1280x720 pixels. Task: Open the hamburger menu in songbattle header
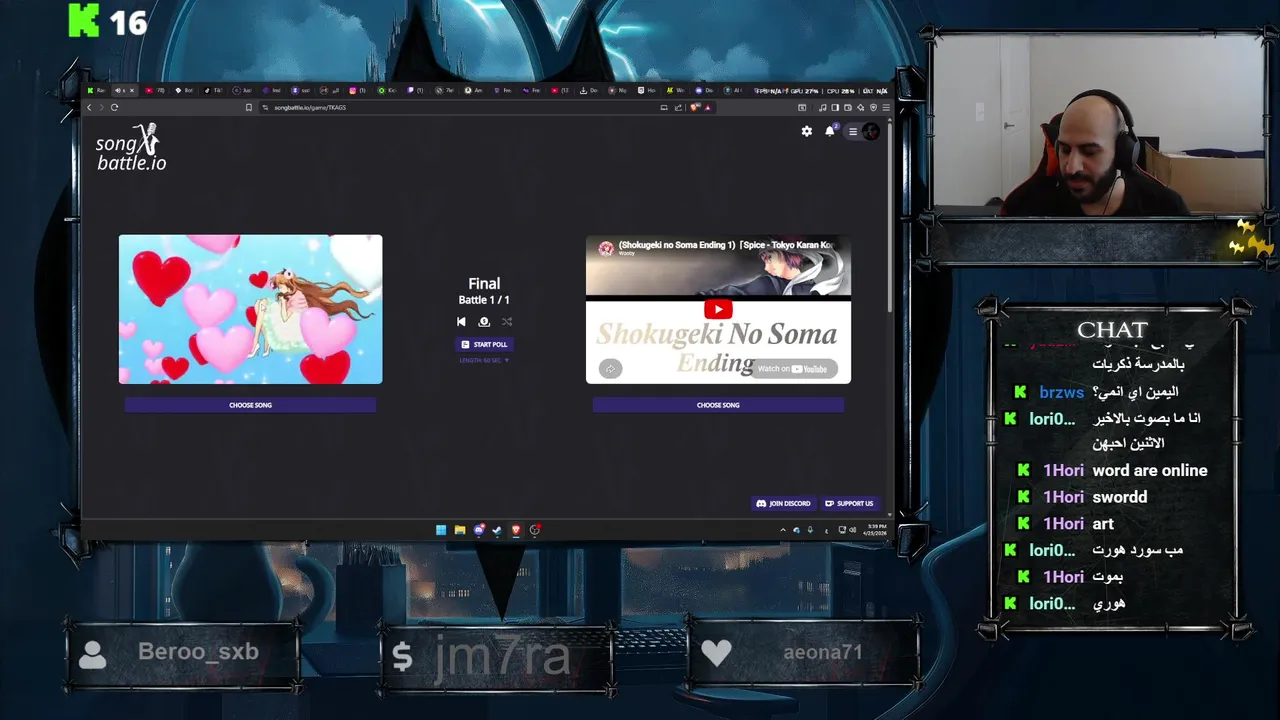click(x=853, y=131)
